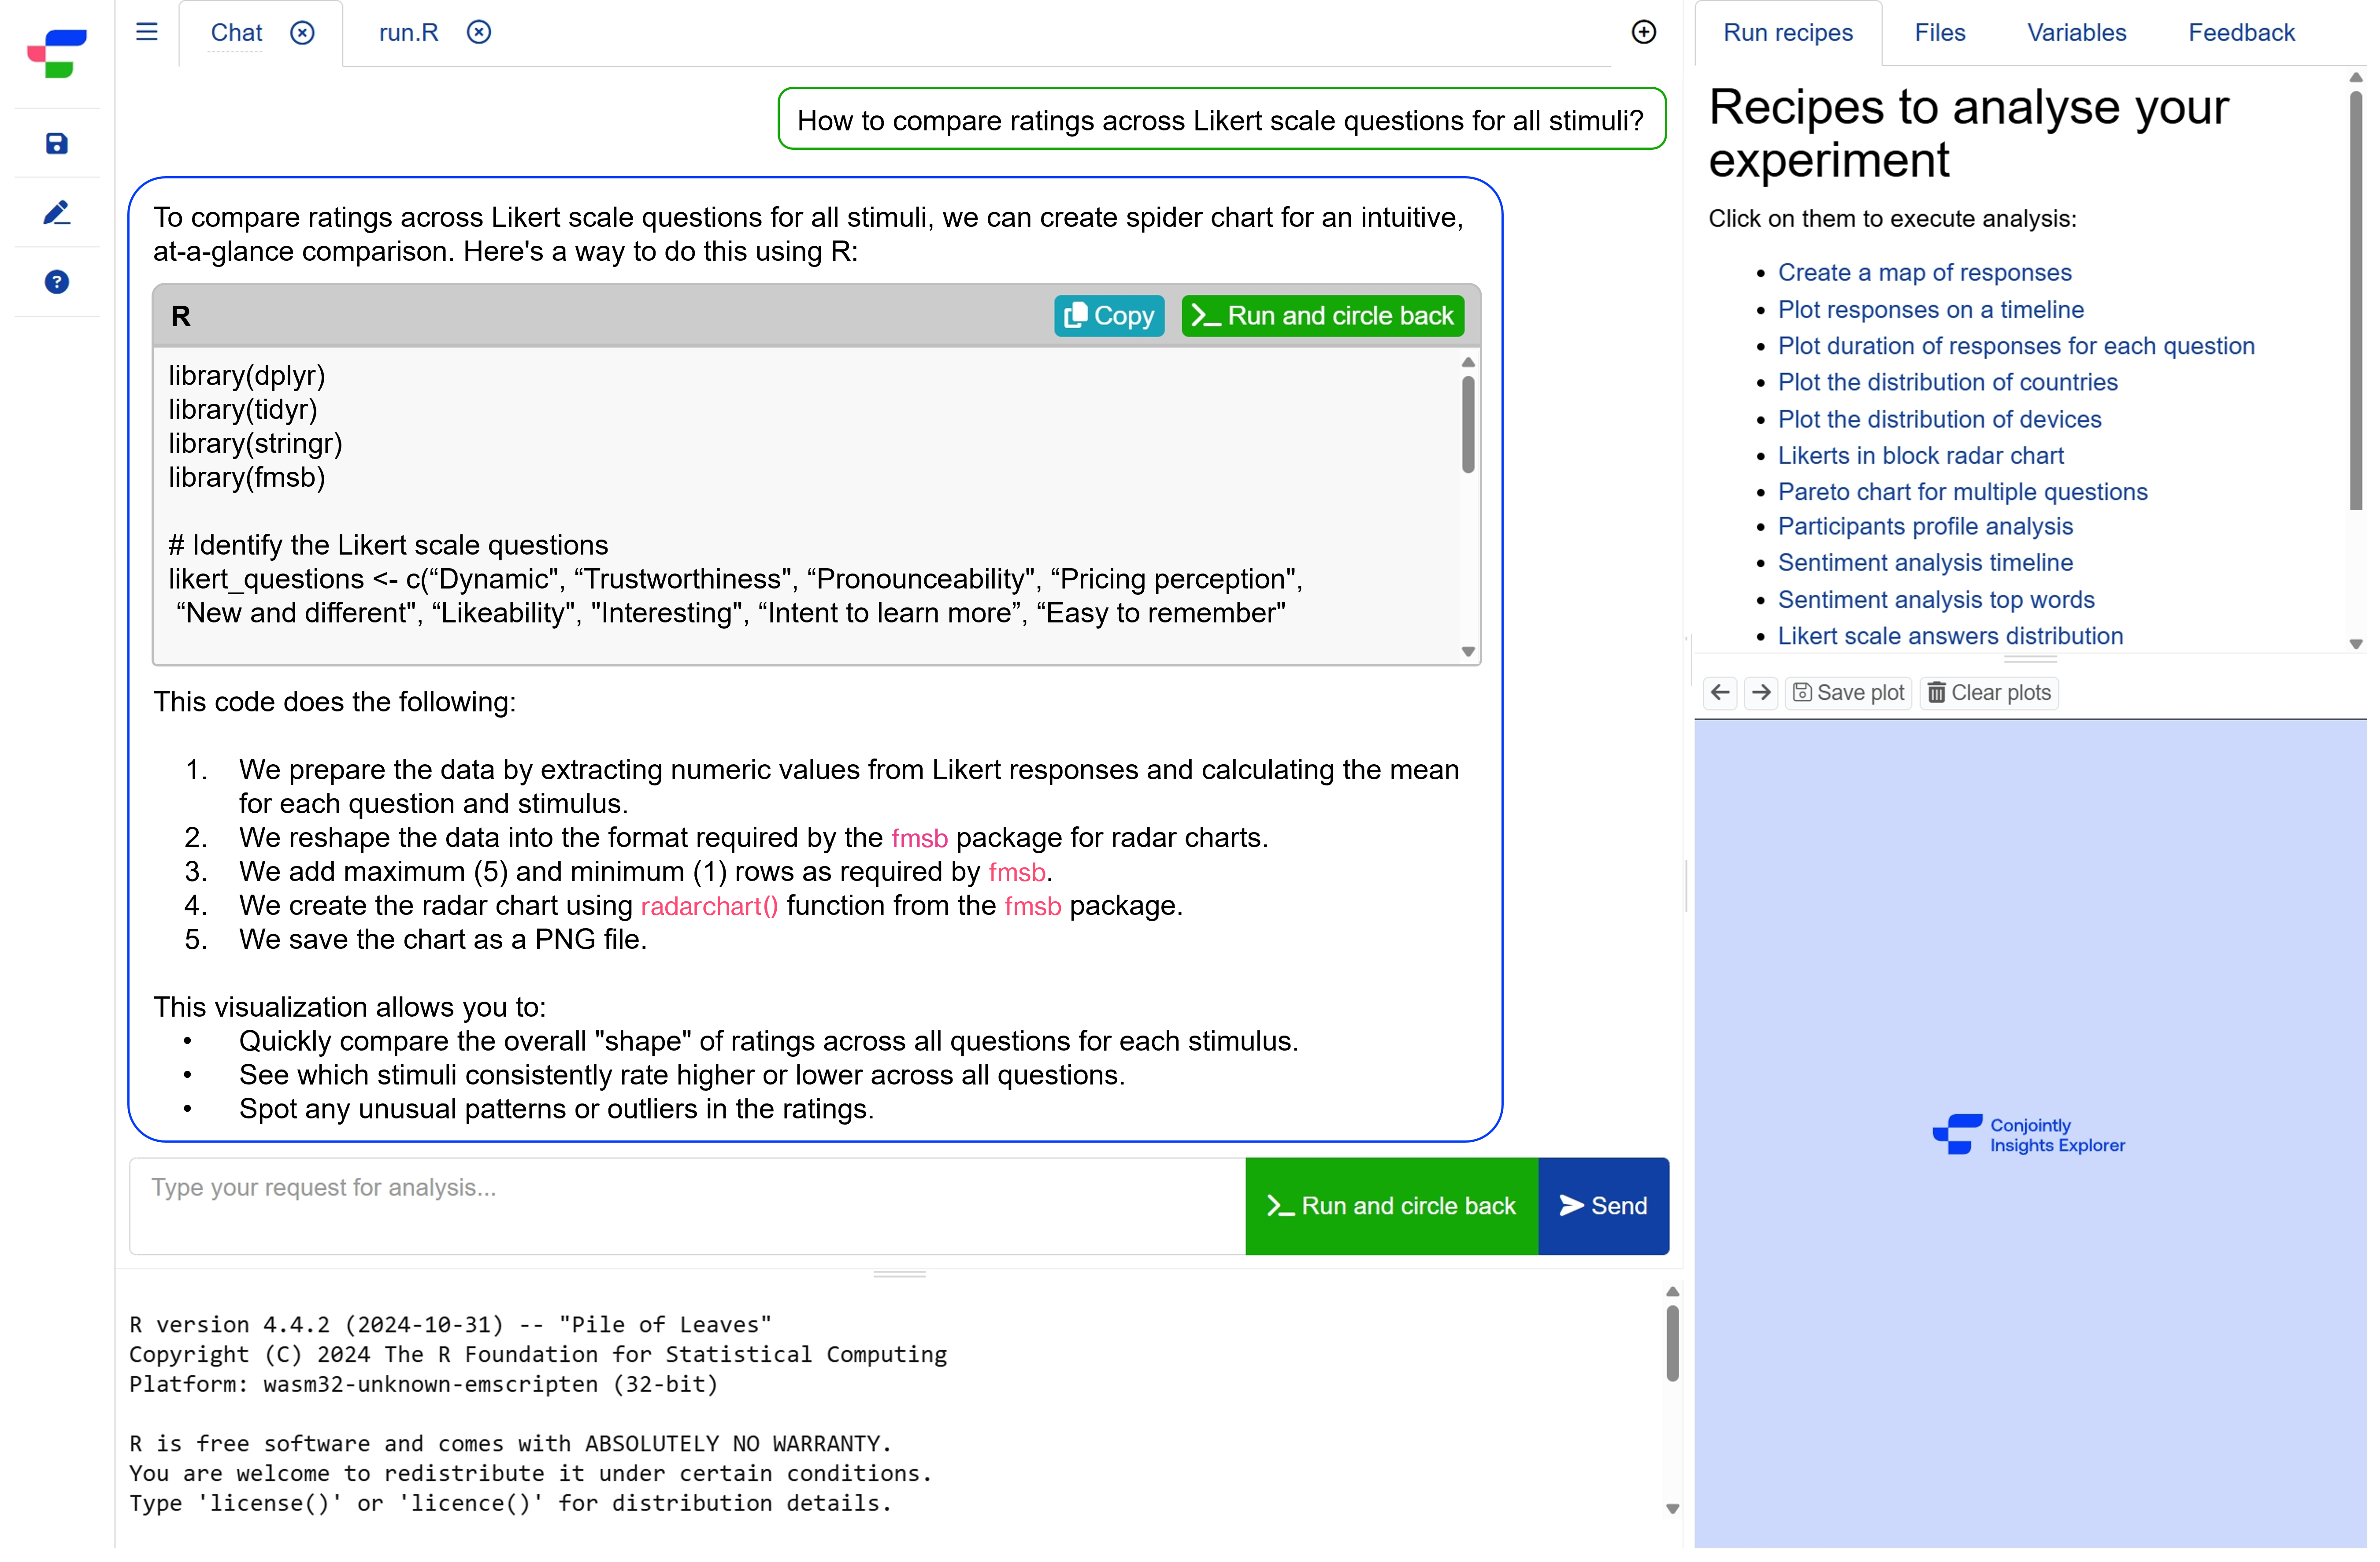Click the save disk icon in sidebar
This screenshot has width=2380, height=1562.
coord(57,145)
